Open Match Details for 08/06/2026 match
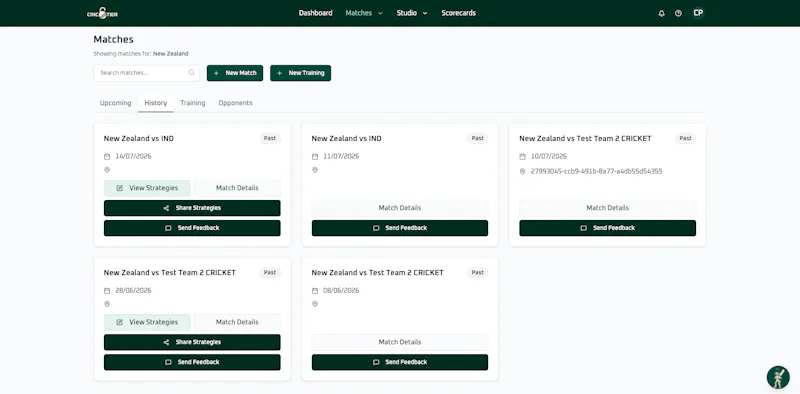 [x=399, y=342]
